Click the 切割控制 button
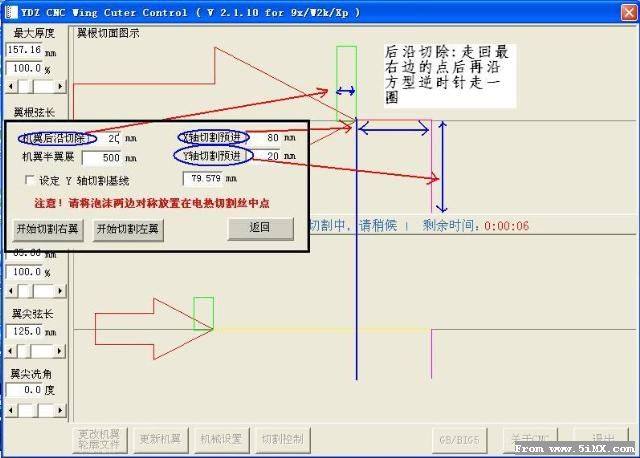This screenshot has width=640, height=458. click(x=282, y=440)
